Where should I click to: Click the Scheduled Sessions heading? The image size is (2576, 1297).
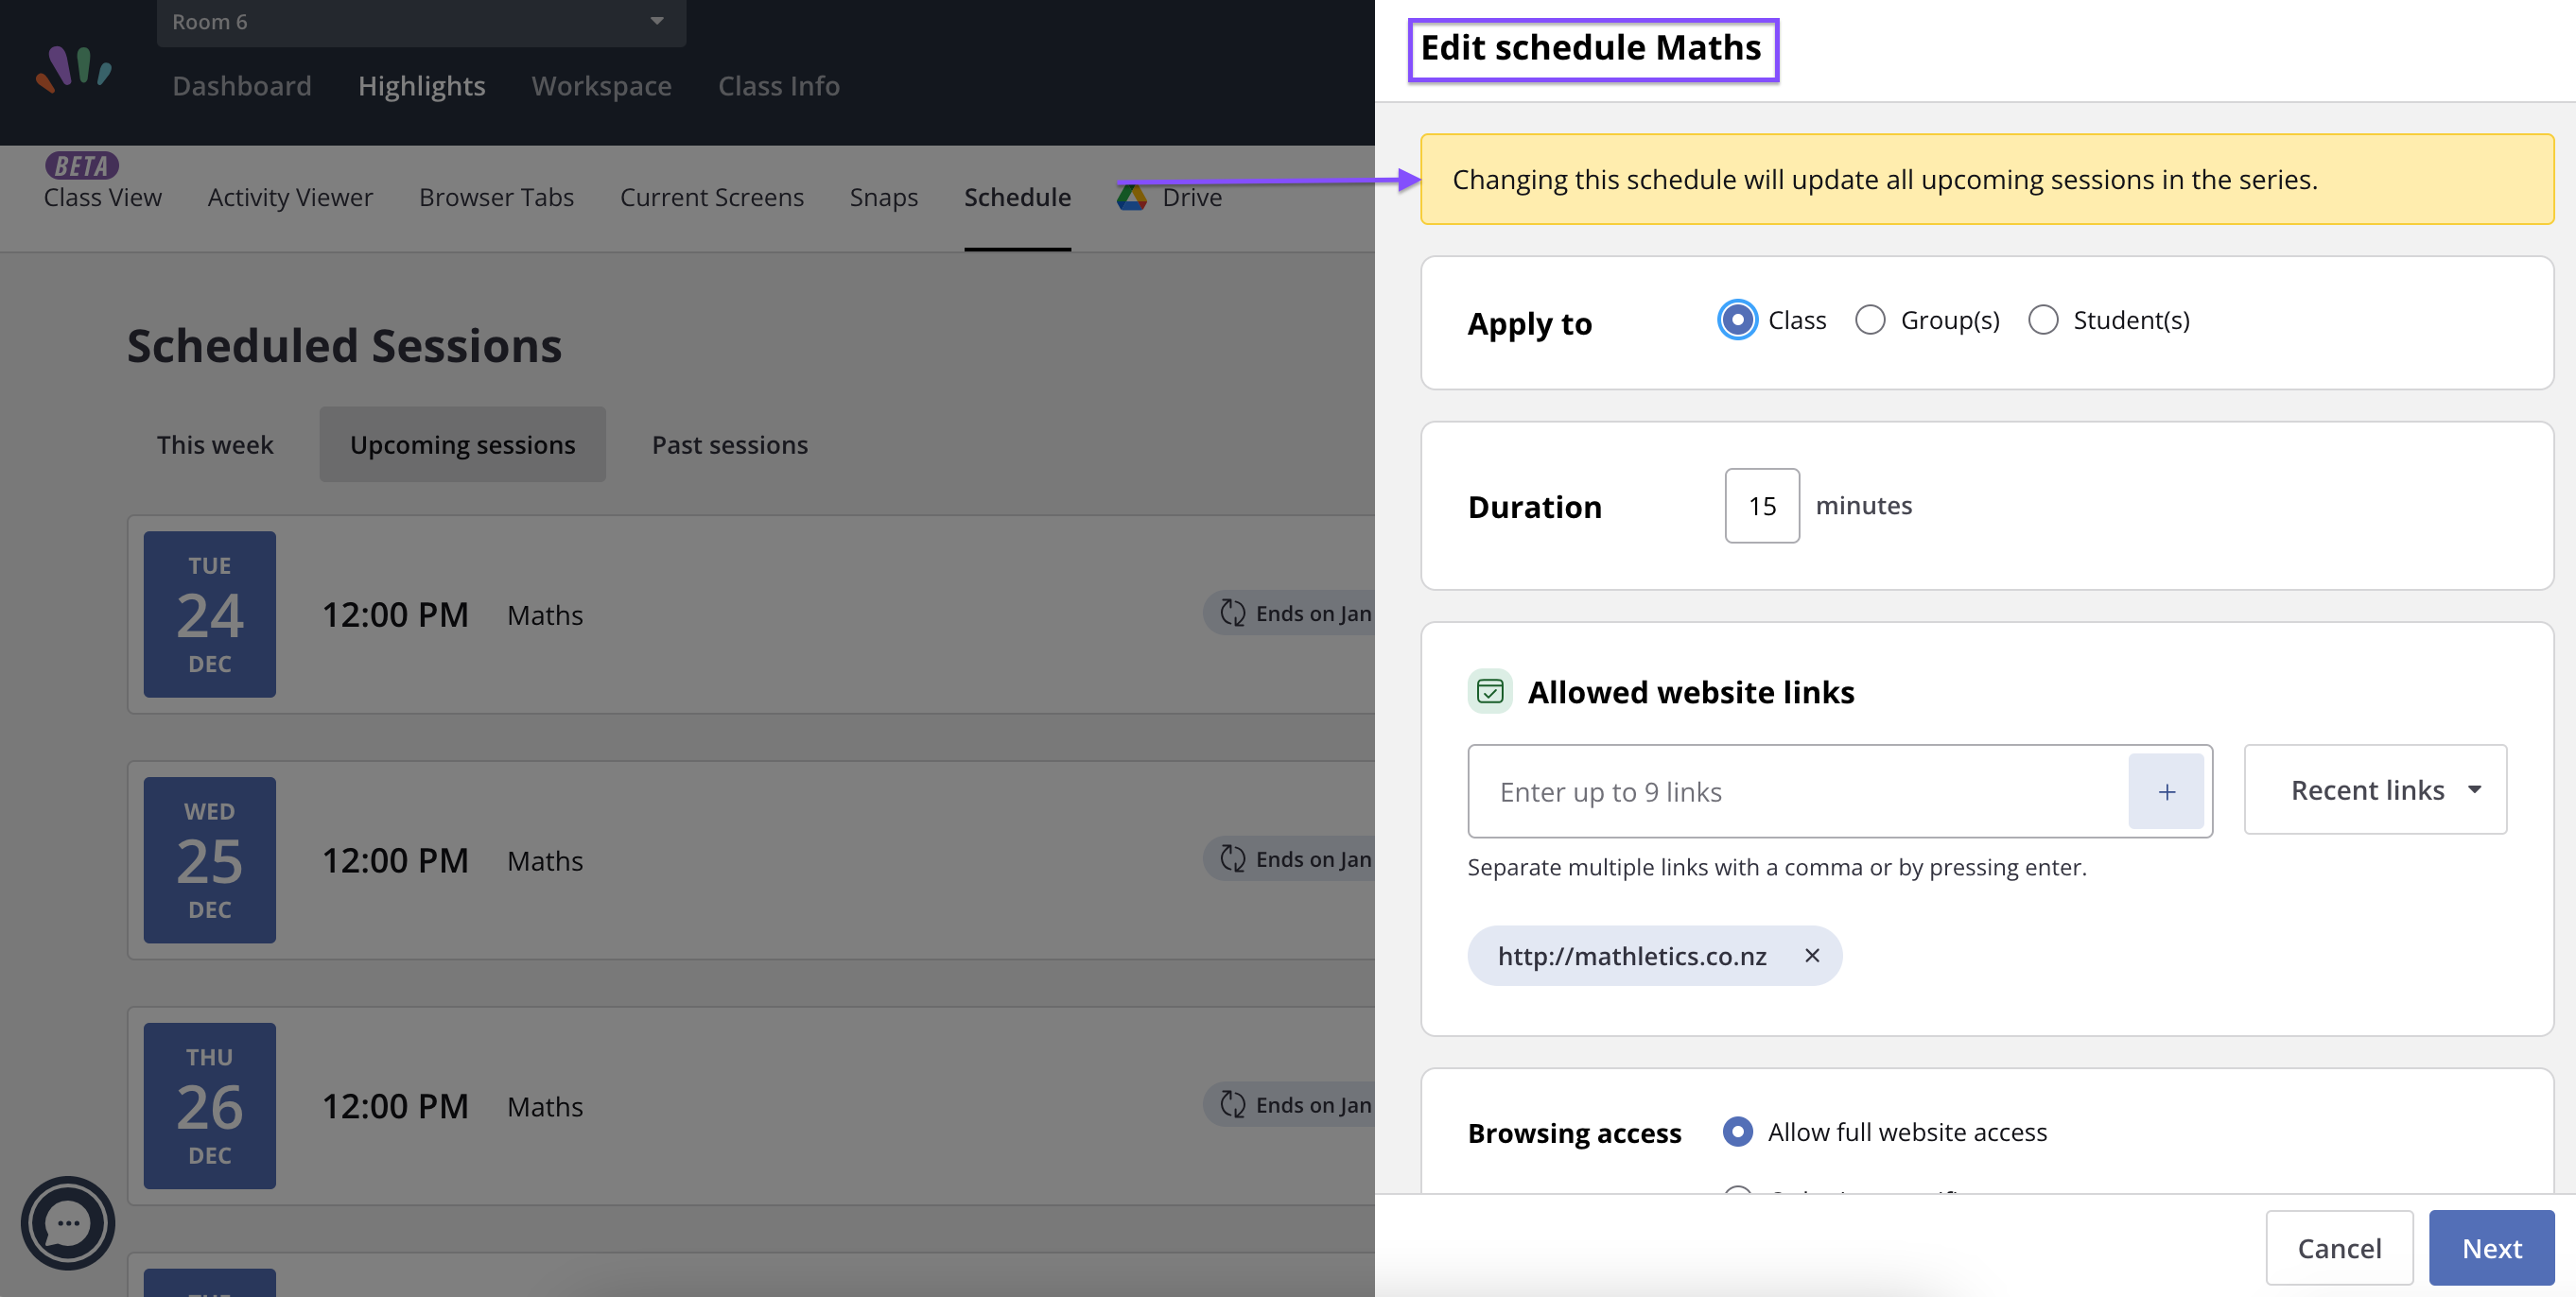pos(345,346)
